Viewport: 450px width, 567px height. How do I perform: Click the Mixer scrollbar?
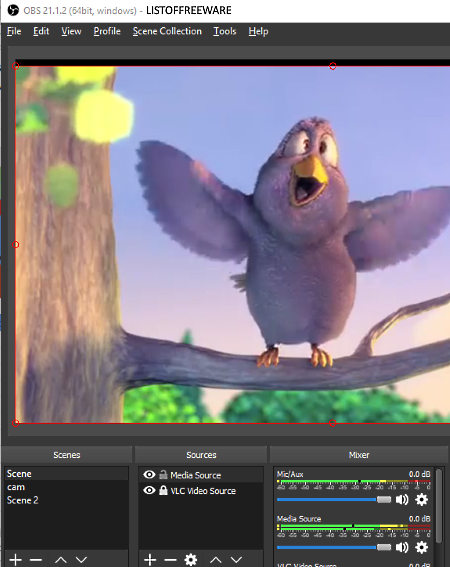tap(439, 506)
